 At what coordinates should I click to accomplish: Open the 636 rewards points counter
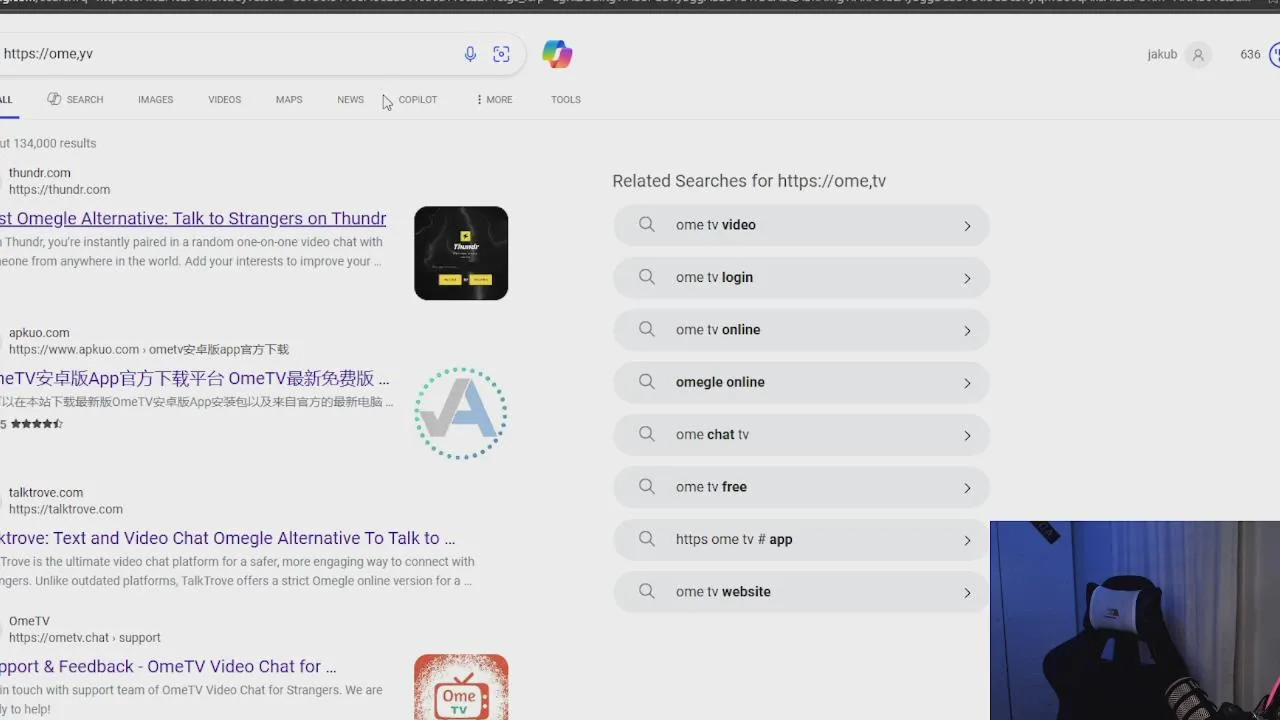(1259, 55)
